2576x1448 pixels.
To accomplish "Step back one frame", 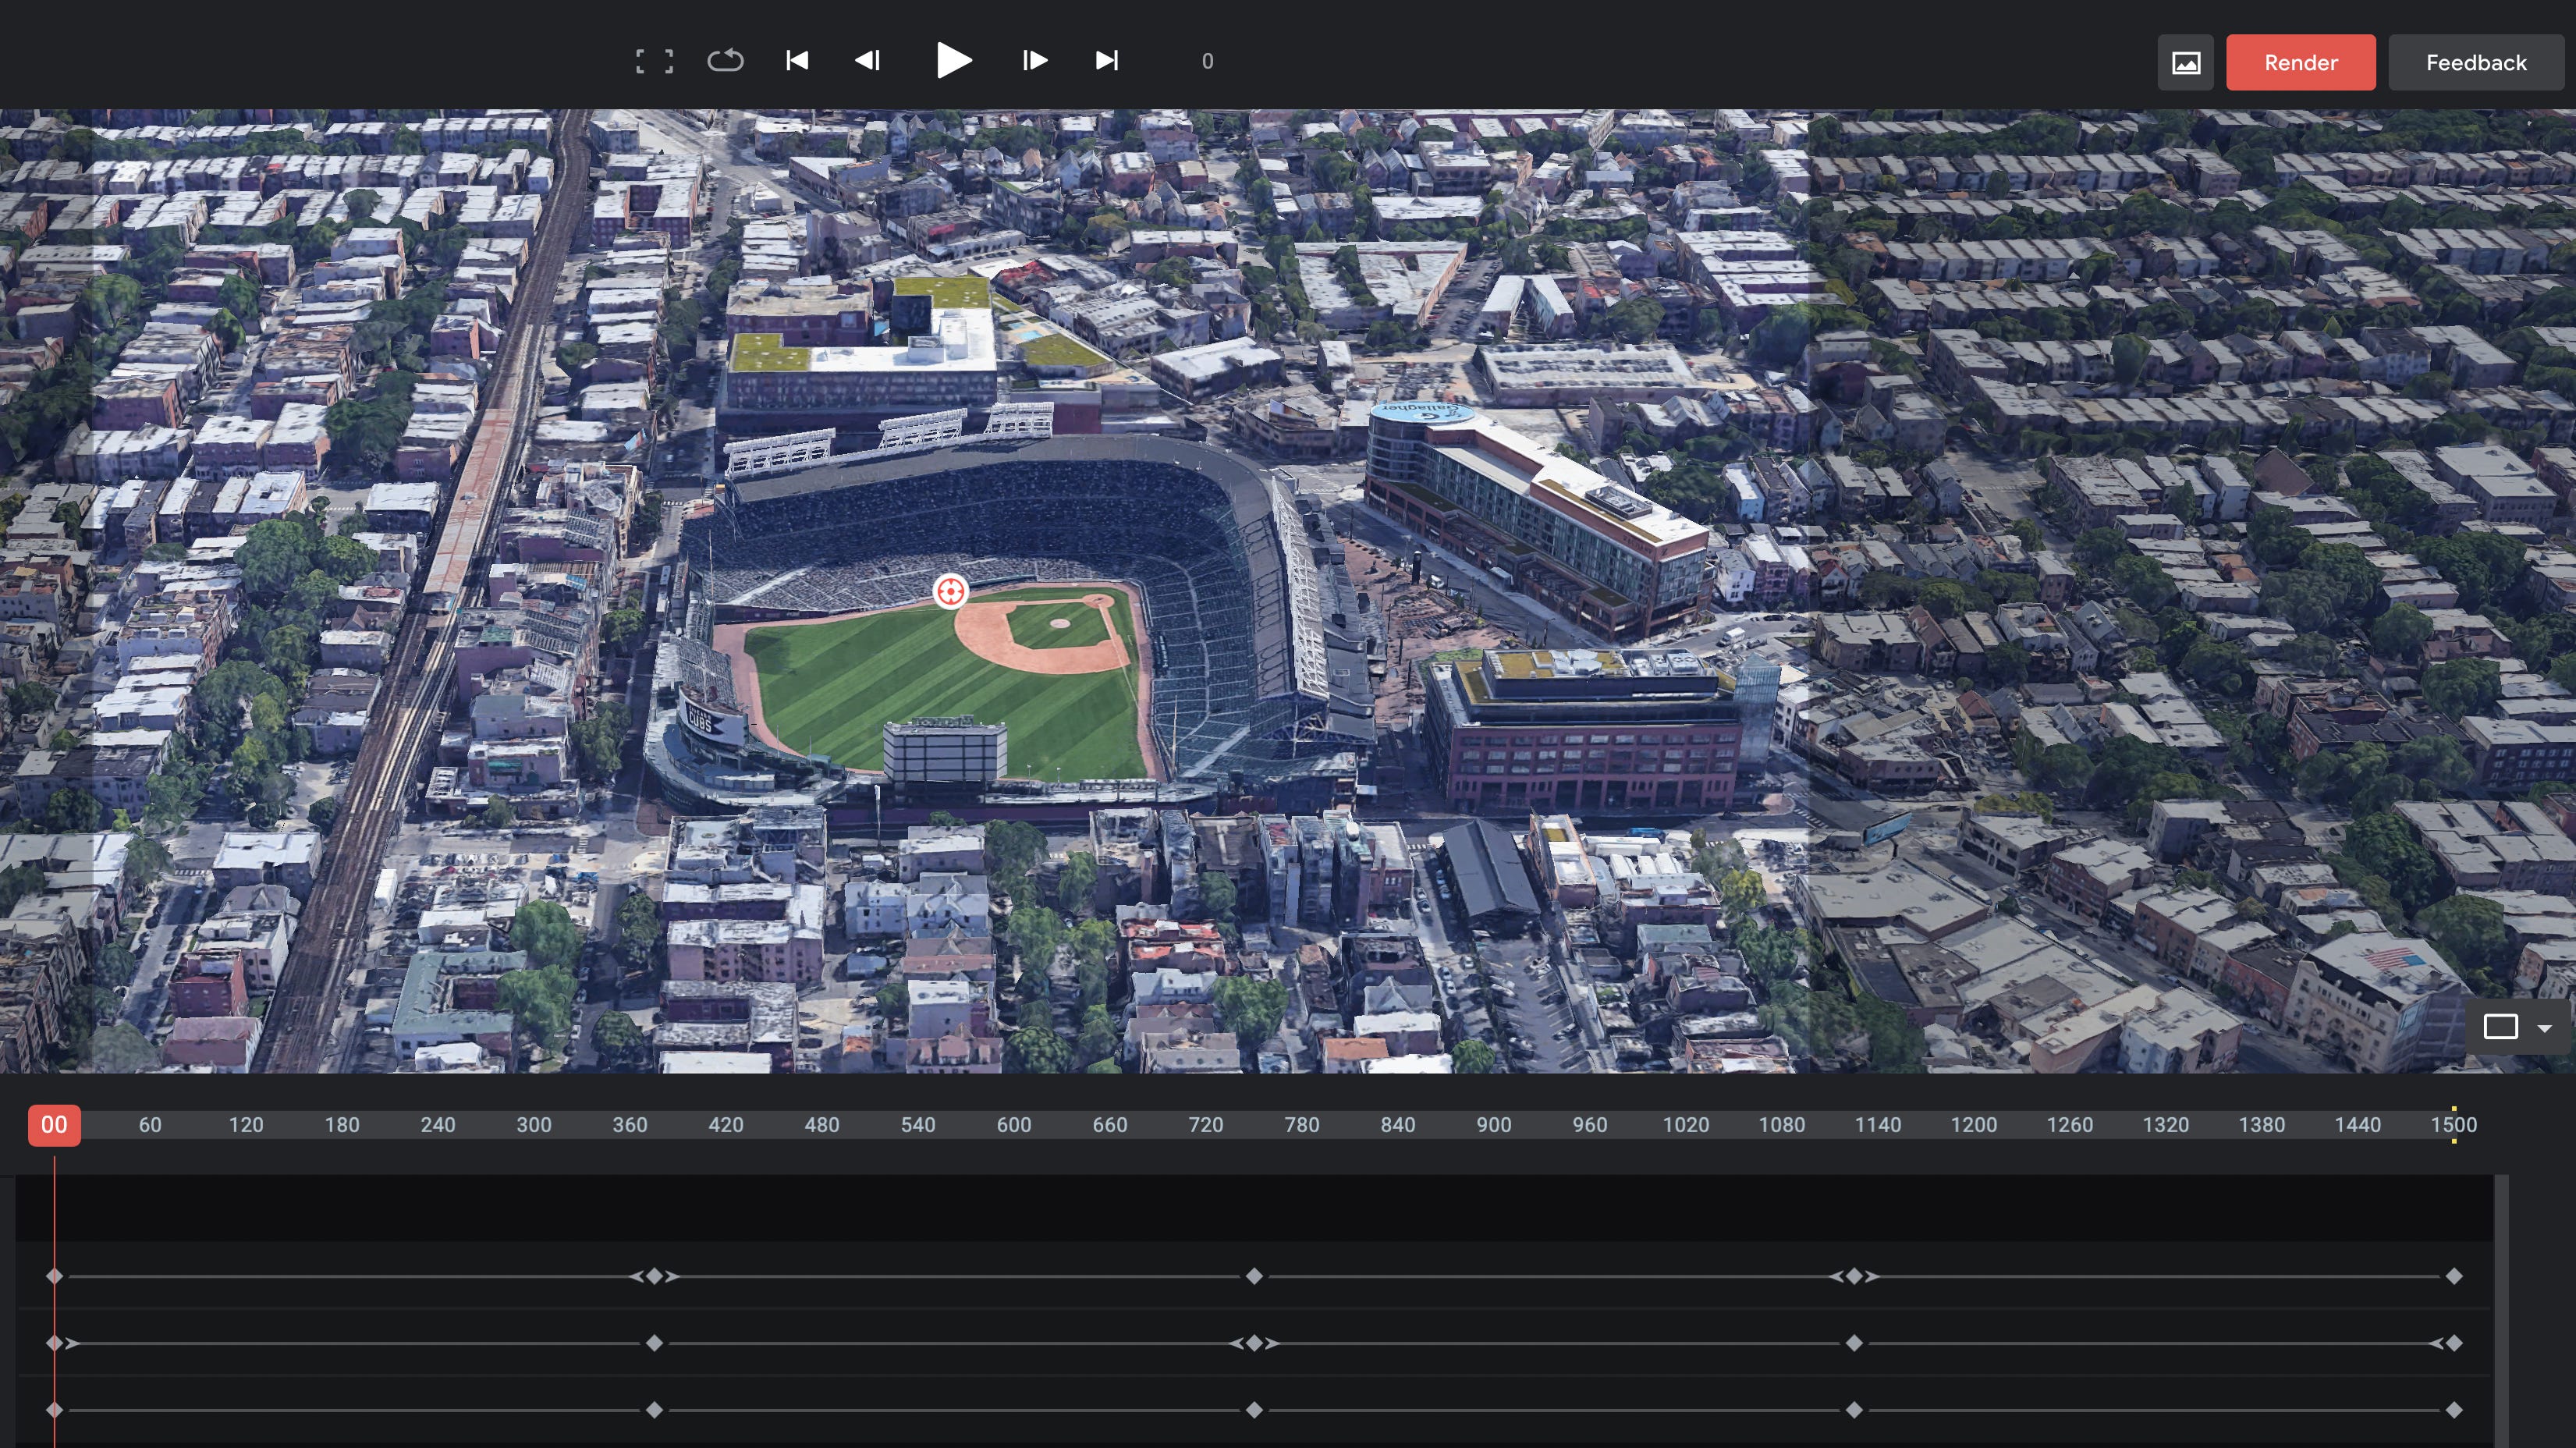I will coord(867,61).
